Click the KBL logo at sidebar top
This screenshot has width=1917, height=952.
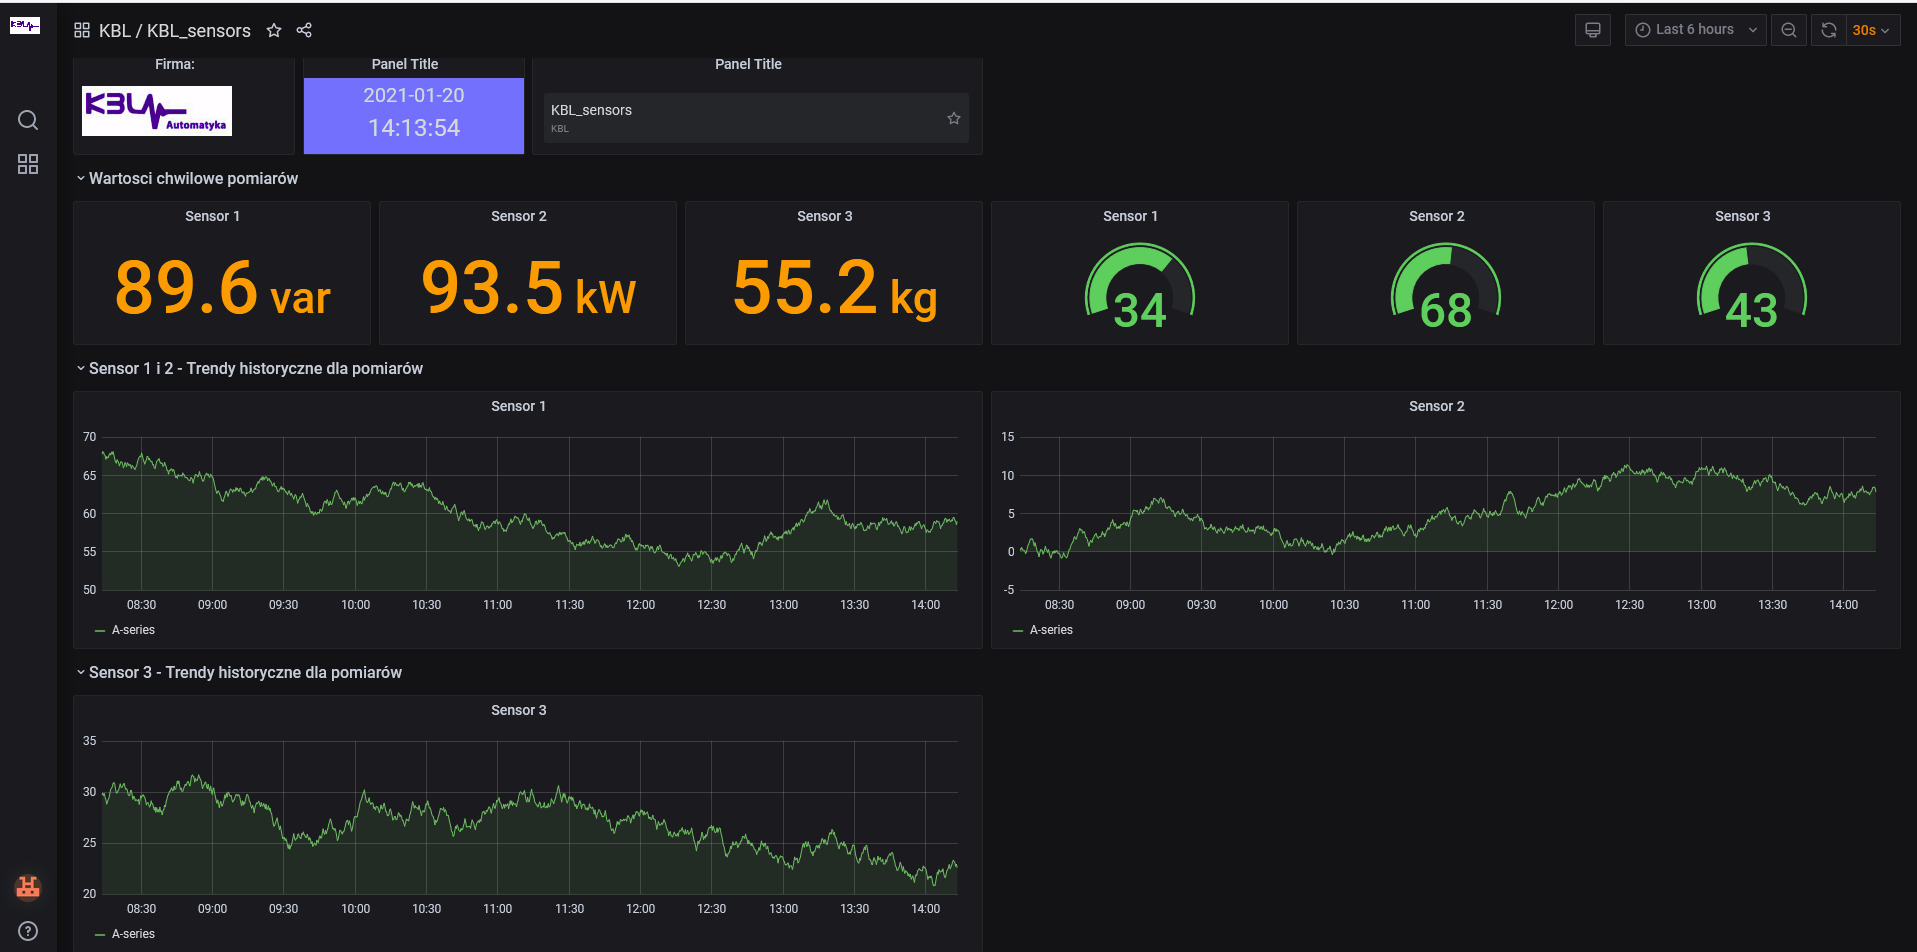[24, 26]
